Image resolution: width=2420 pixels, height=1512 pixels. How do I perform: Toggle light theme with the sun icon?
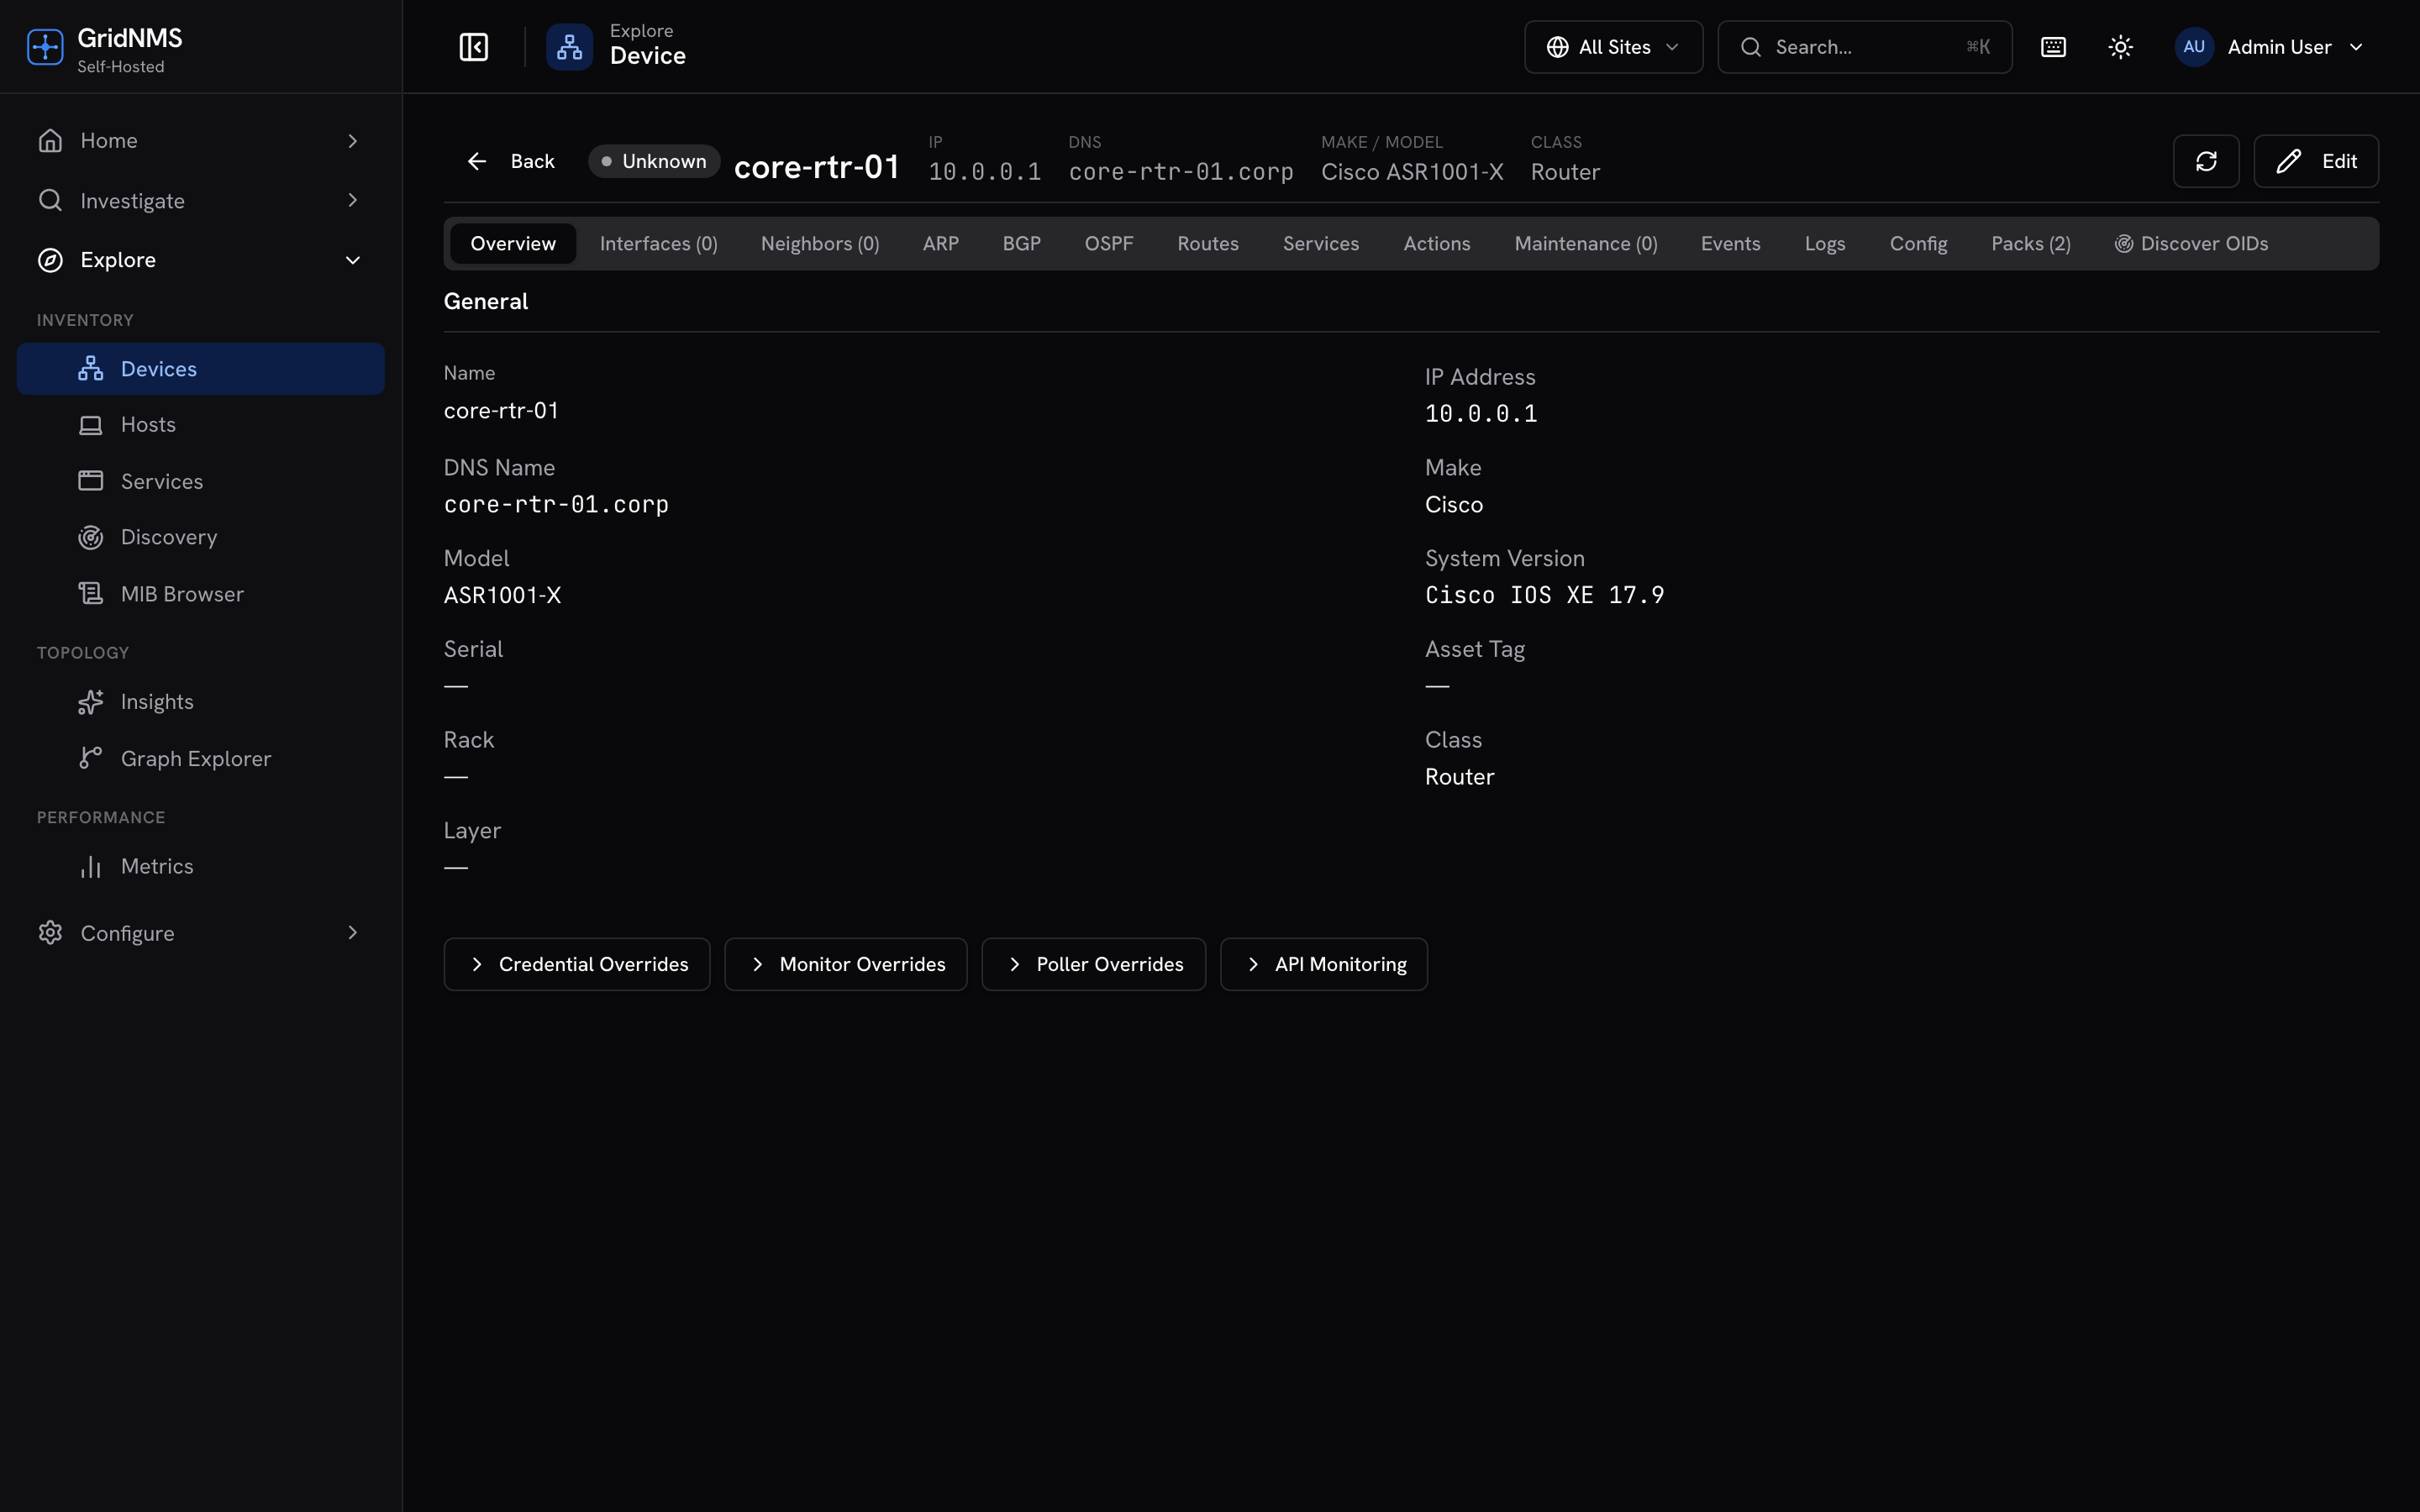point(2120,47)
